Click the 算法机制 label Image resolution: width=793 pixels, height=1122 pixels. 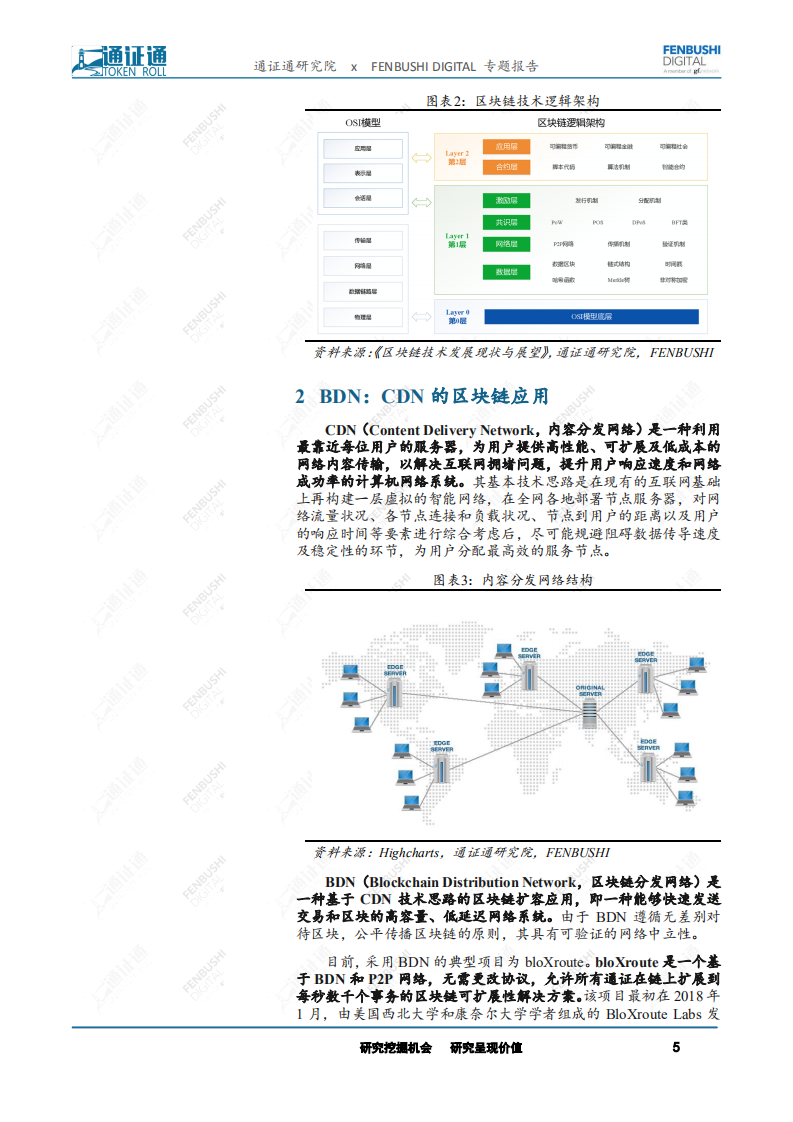tap(618, 167)
